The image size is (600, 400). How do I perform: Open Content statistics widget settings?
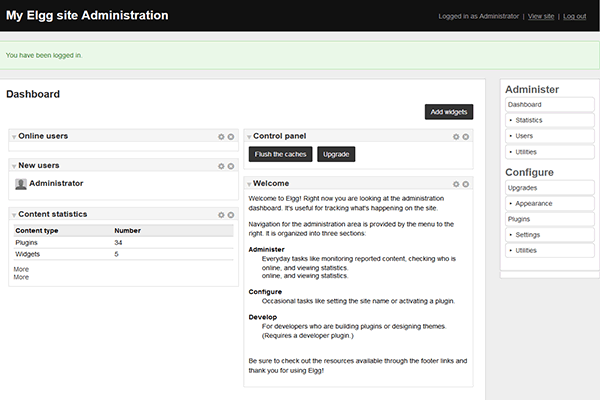click(x=221, y=214)
